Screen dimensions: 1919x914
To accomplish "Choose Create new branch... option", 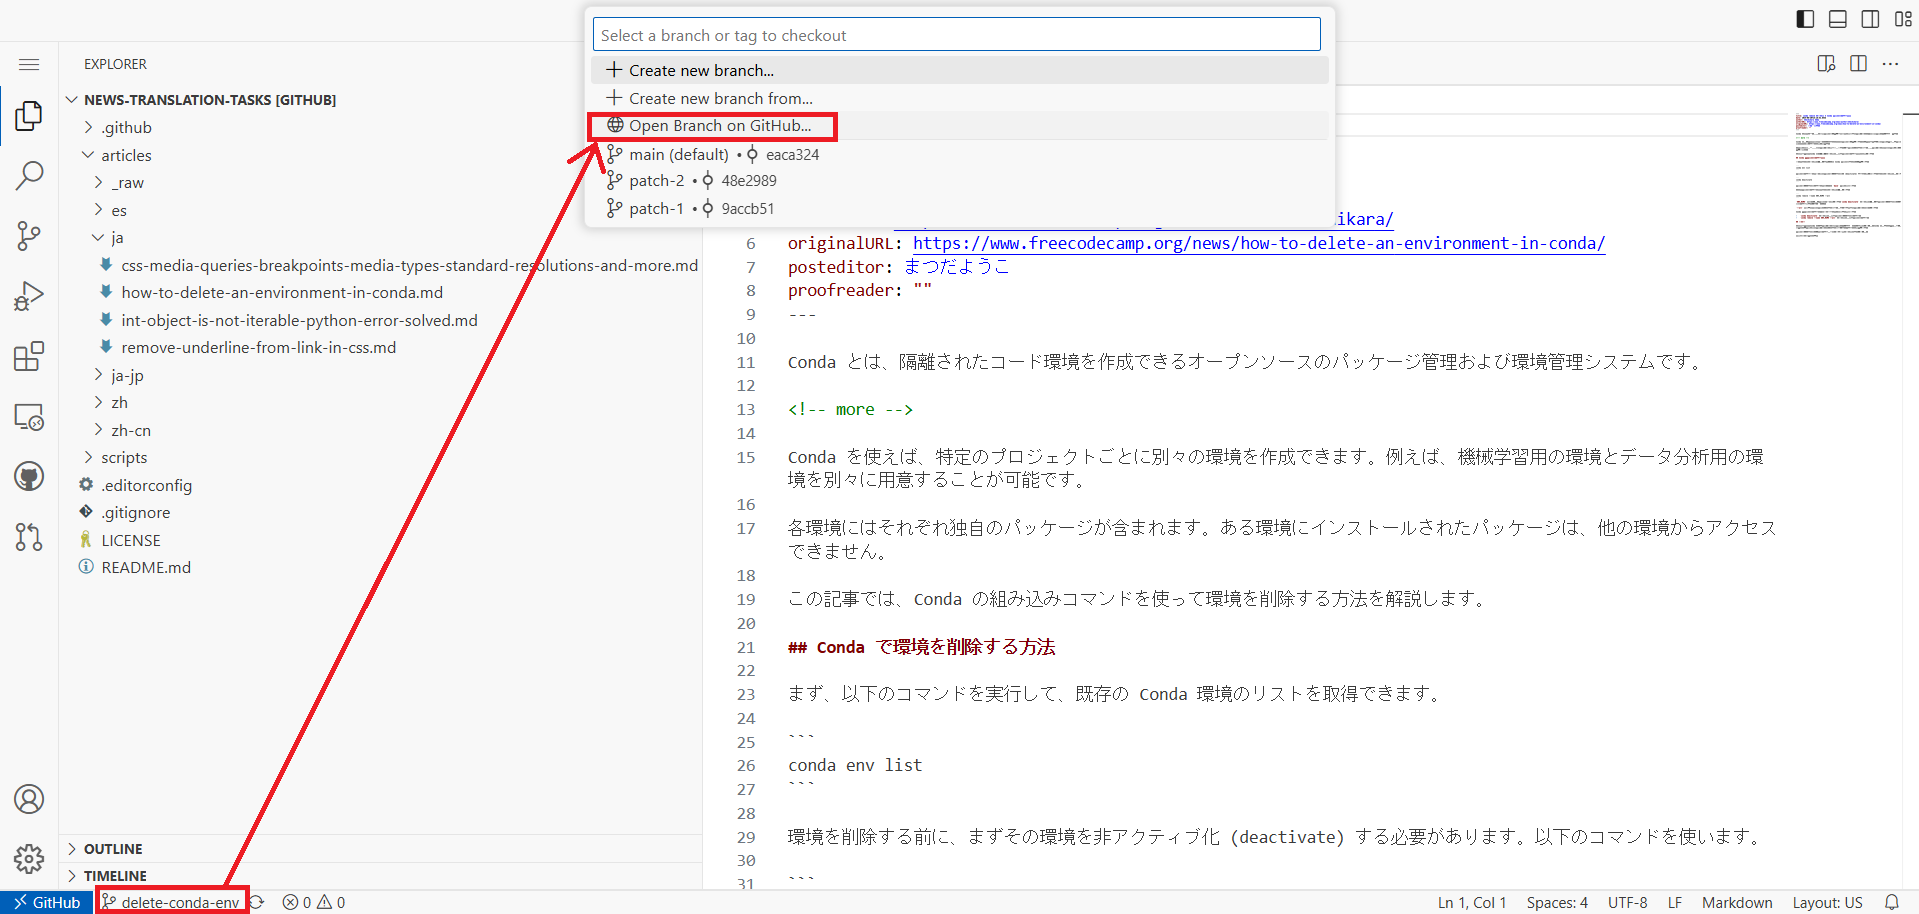I will pyautogui.click(x=960, y=70).
